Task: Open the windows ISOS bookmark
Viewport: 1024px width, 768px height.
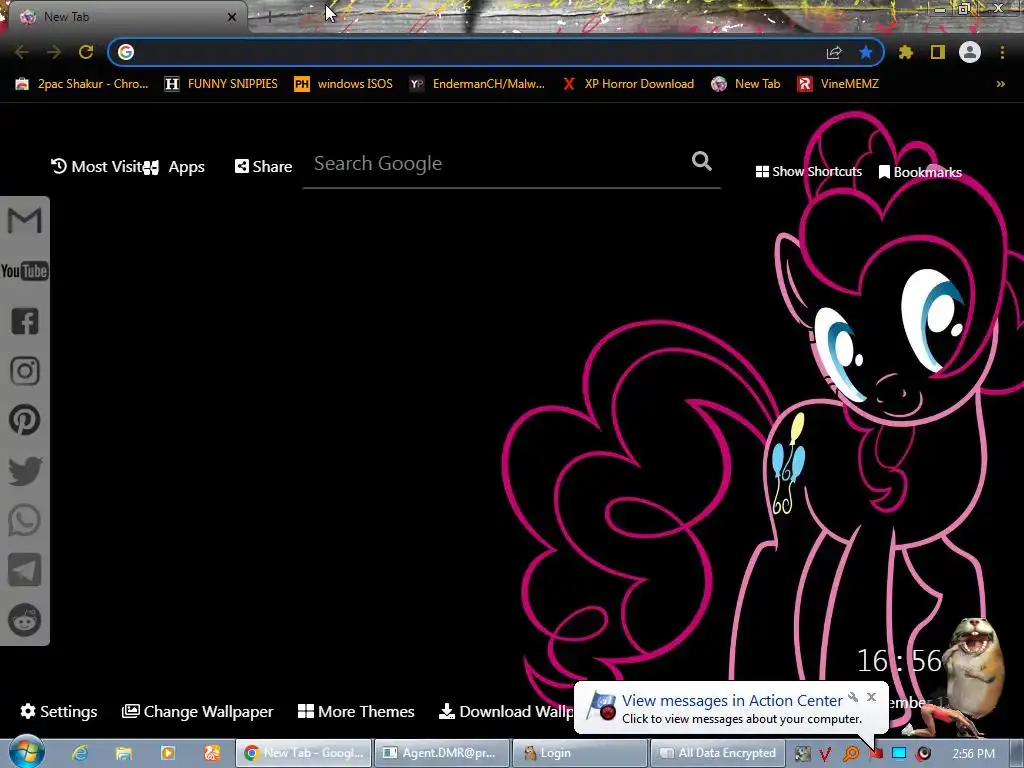Action: 344,84
